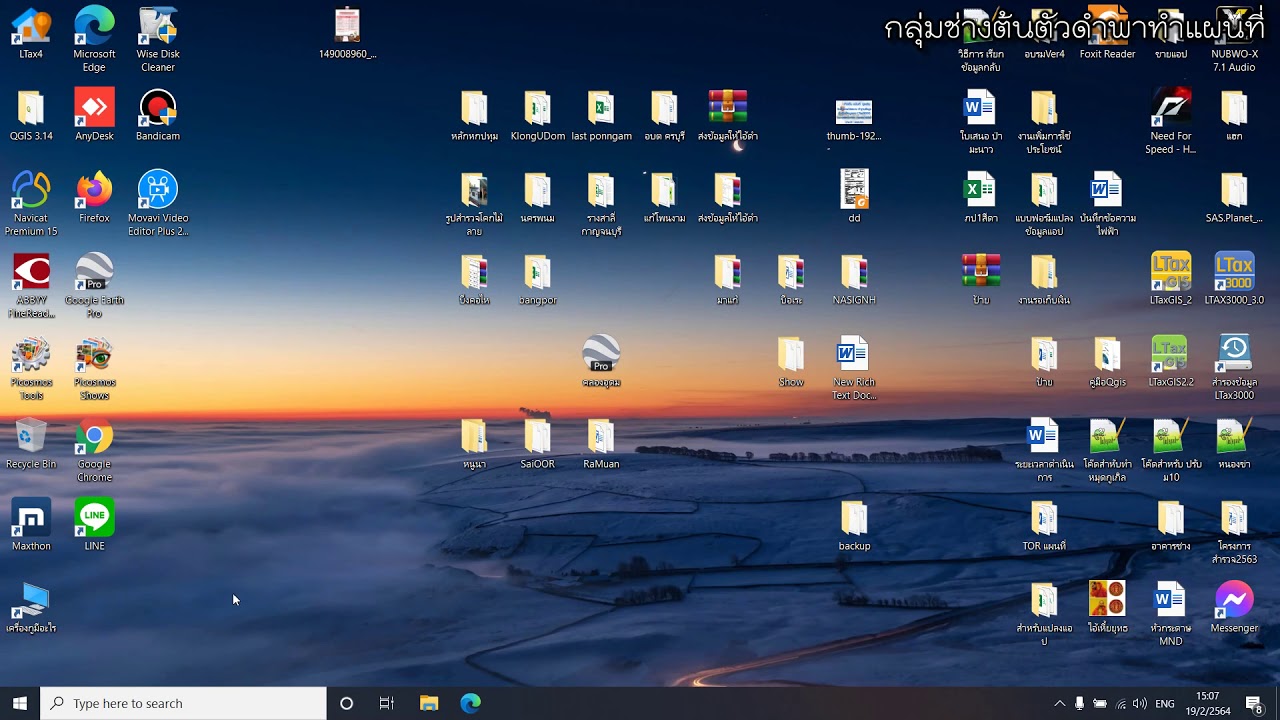Select the SaiOOR folder

pos(537,443)
